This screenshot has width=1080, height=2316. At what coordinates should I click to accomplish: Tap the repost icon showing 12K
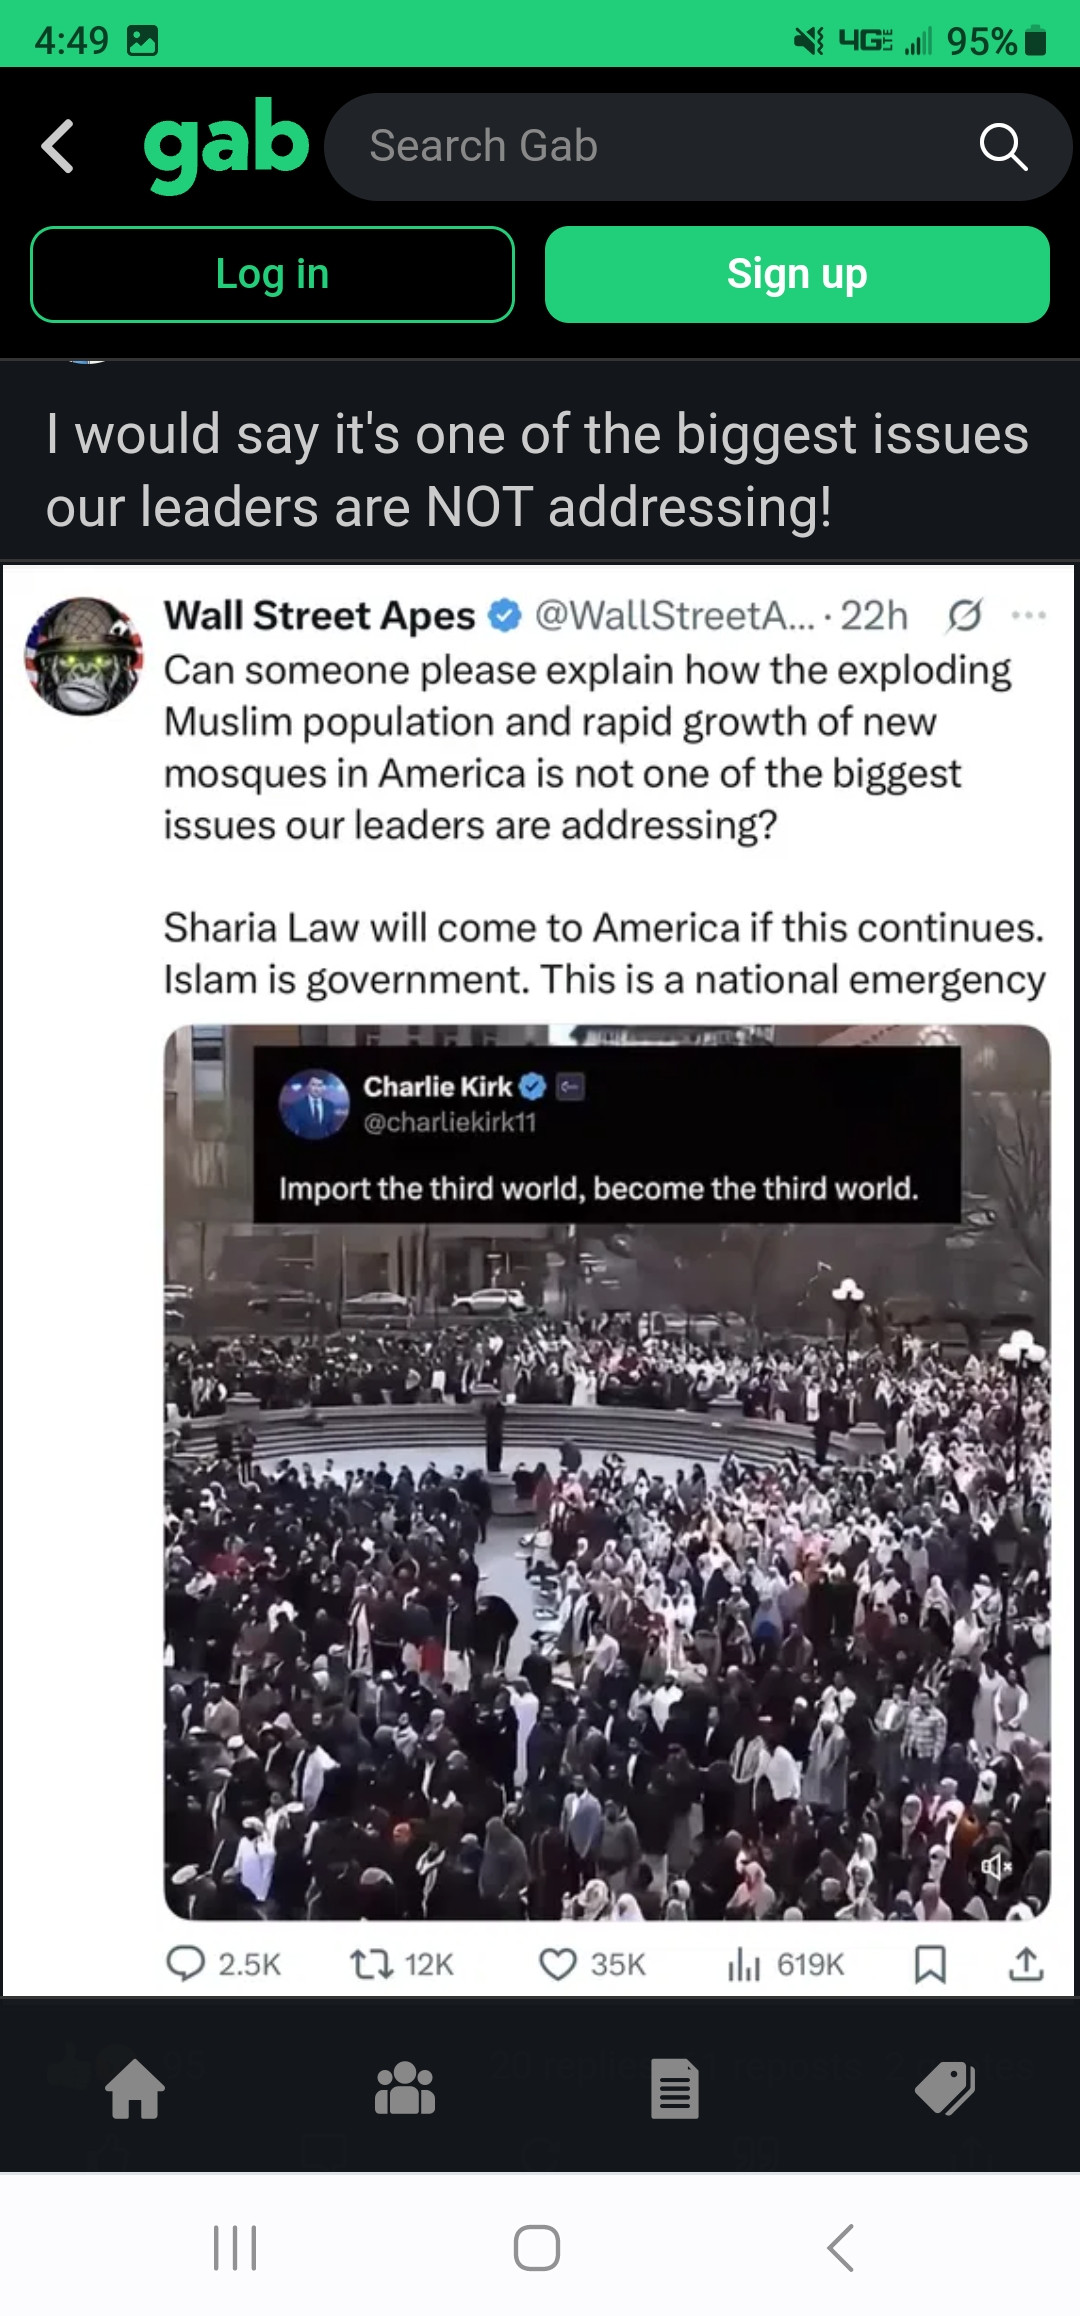pos(402,1964)
